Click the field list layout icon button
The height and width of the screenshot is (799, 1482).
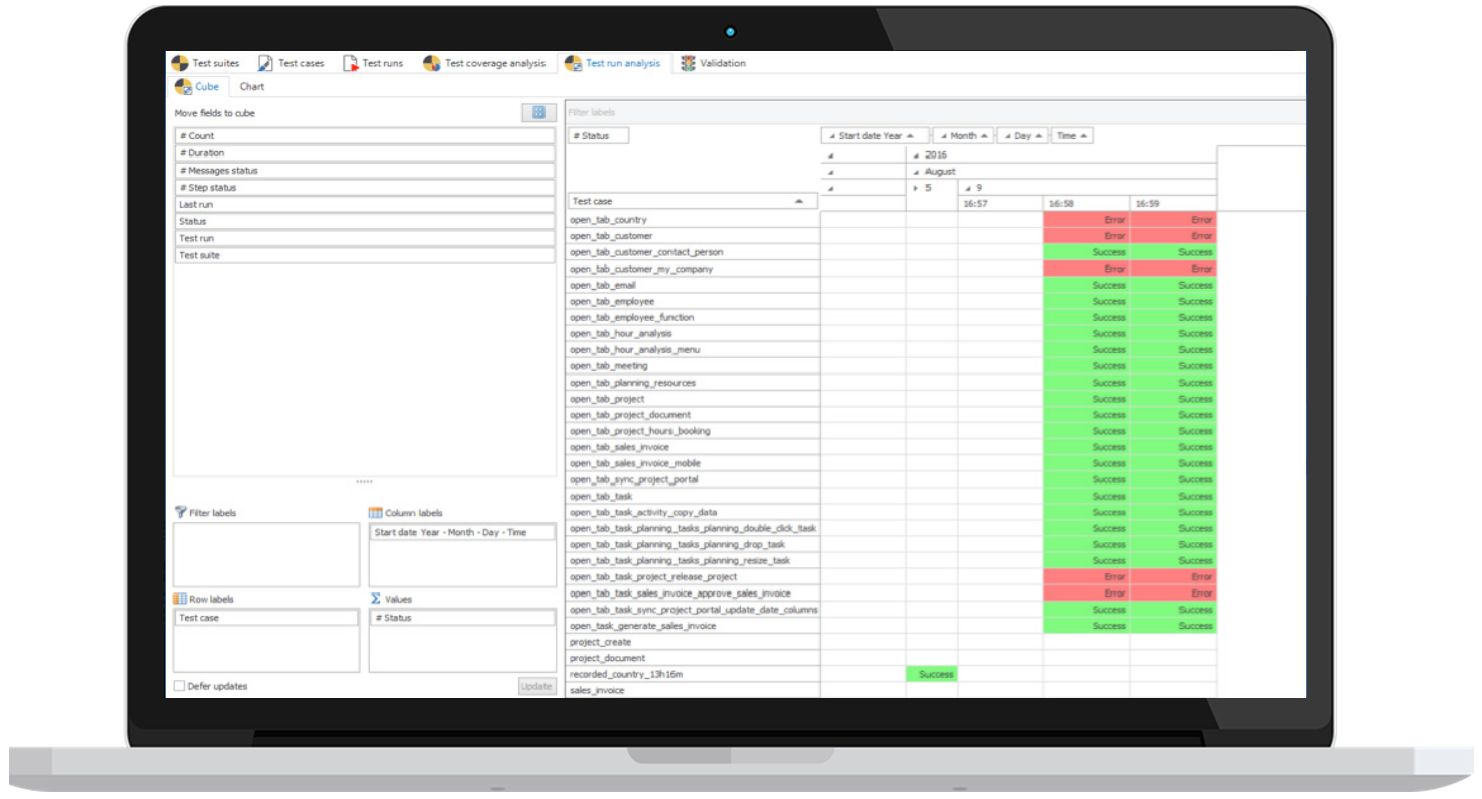pos(538,113)
